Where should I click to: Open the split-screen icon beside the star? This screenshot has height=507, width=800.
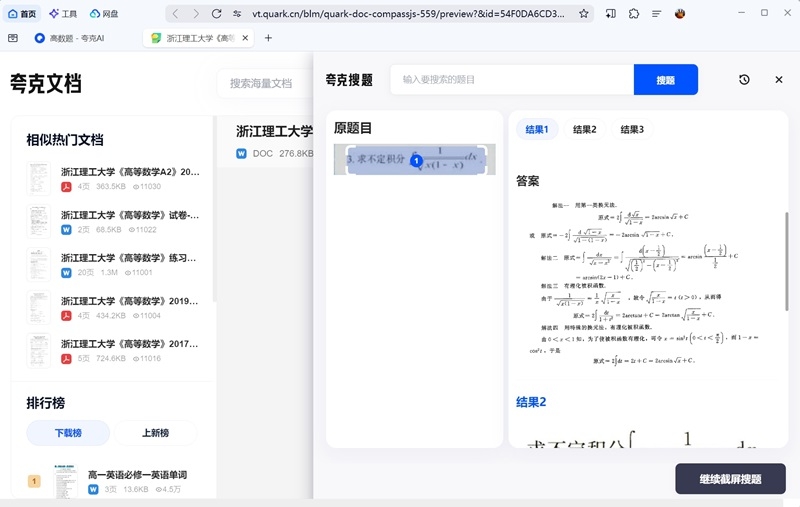[x=610, y=14]
